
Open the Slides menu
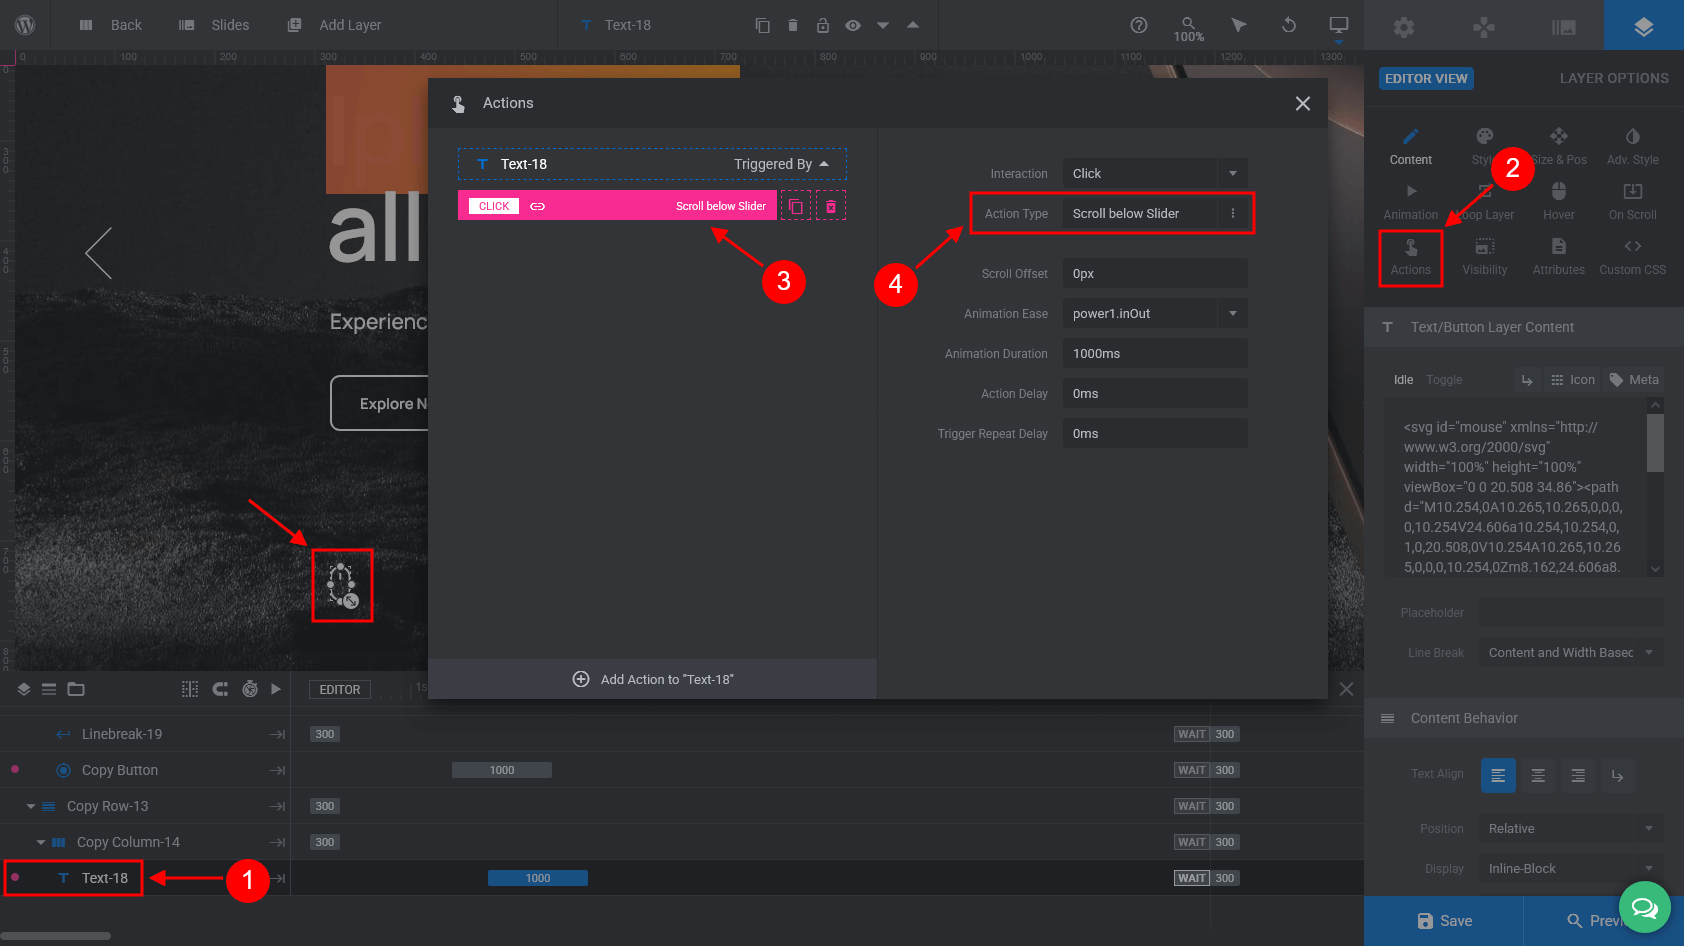[x=214, y=25]
